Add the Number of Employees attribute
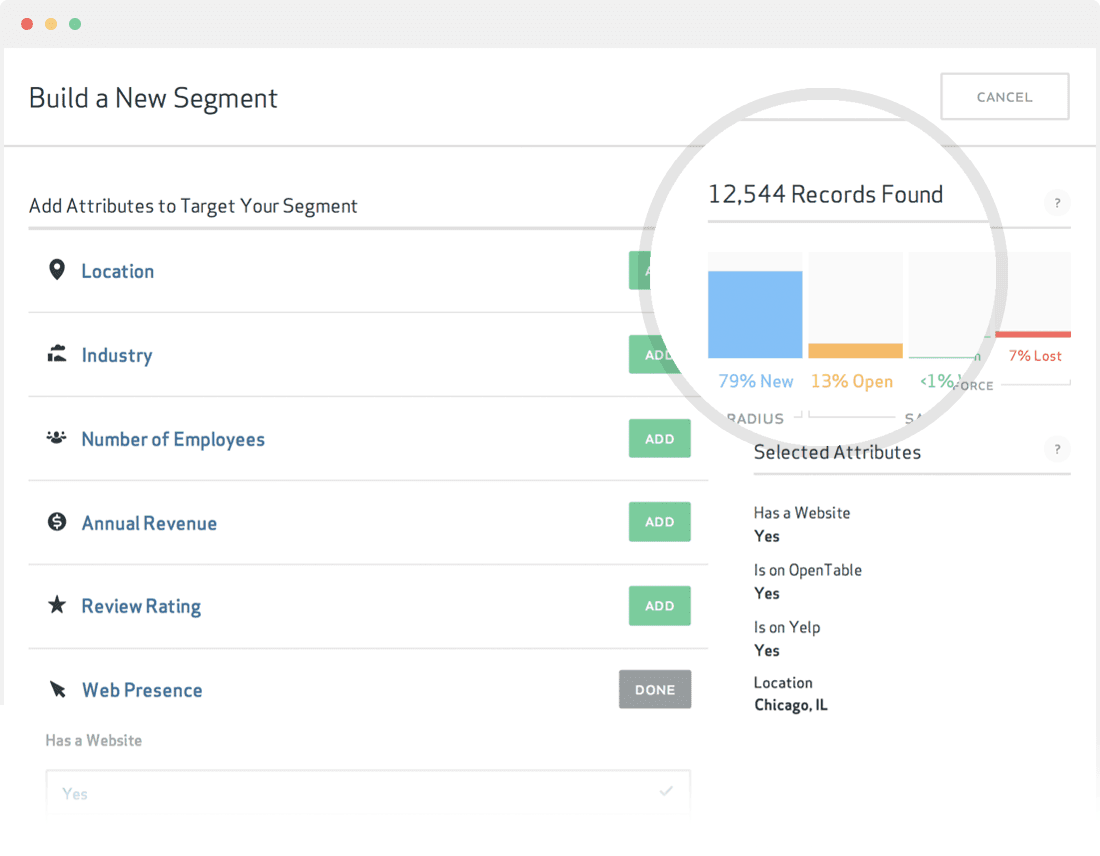Viewport: 1100px width, 856px height. (x=659, y=439)
